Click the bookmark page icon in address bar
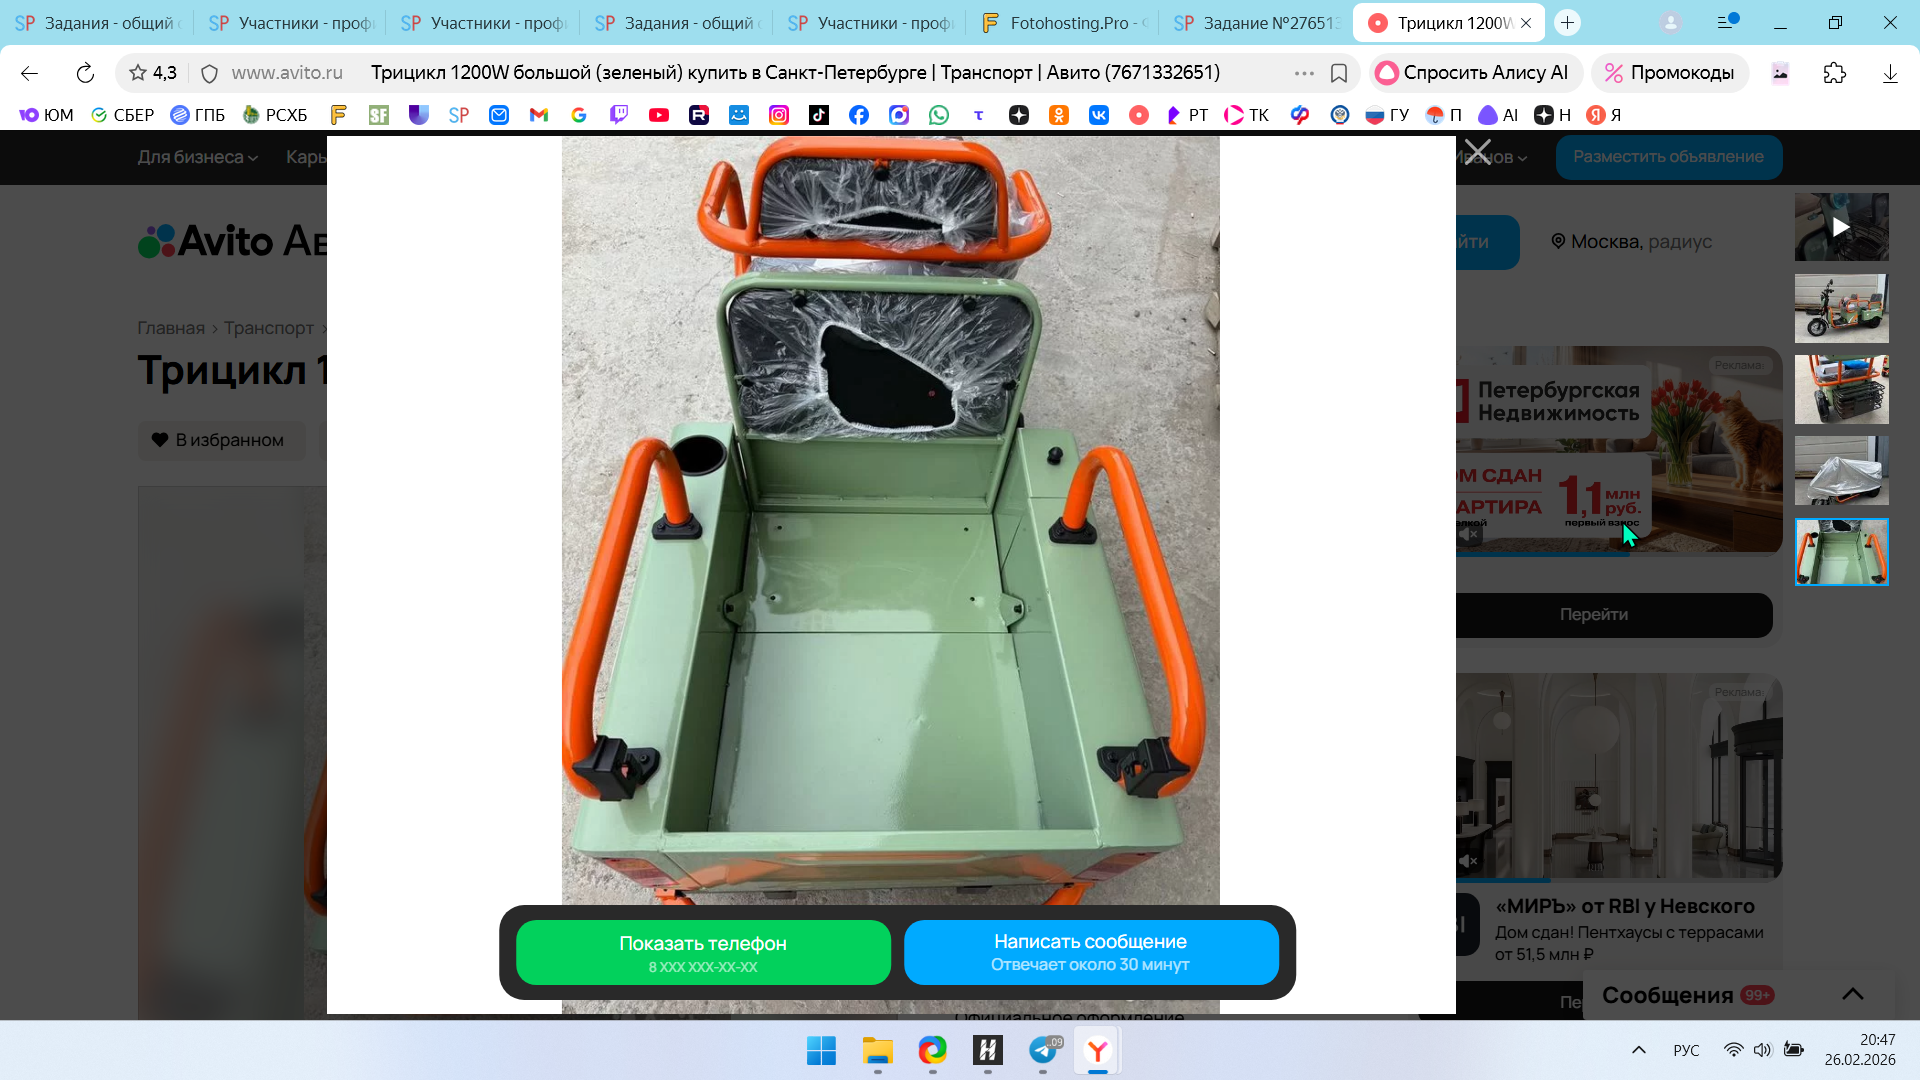 point(1338,73)
